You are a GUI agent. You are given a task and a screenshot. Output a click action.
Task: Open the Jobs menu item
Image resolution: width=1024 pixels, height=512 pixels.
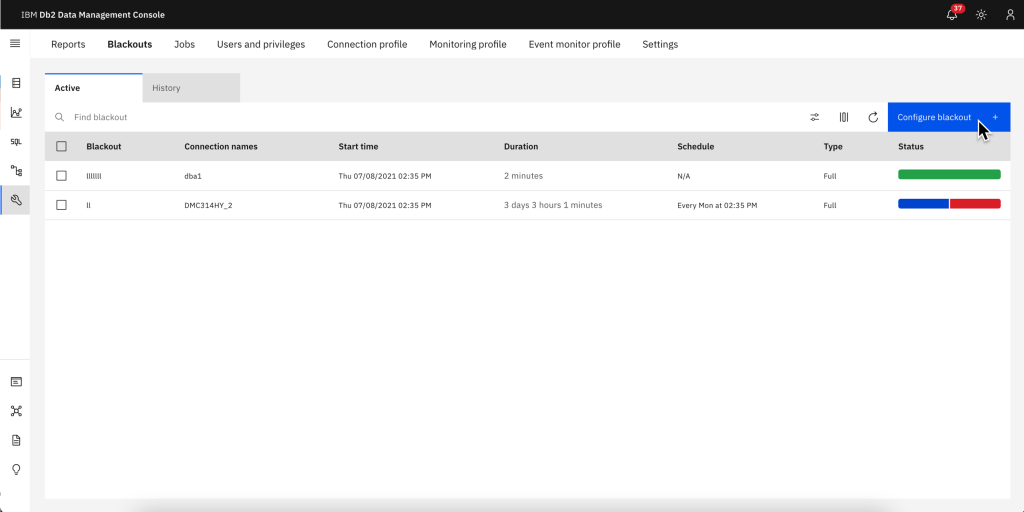pos(184,44)
